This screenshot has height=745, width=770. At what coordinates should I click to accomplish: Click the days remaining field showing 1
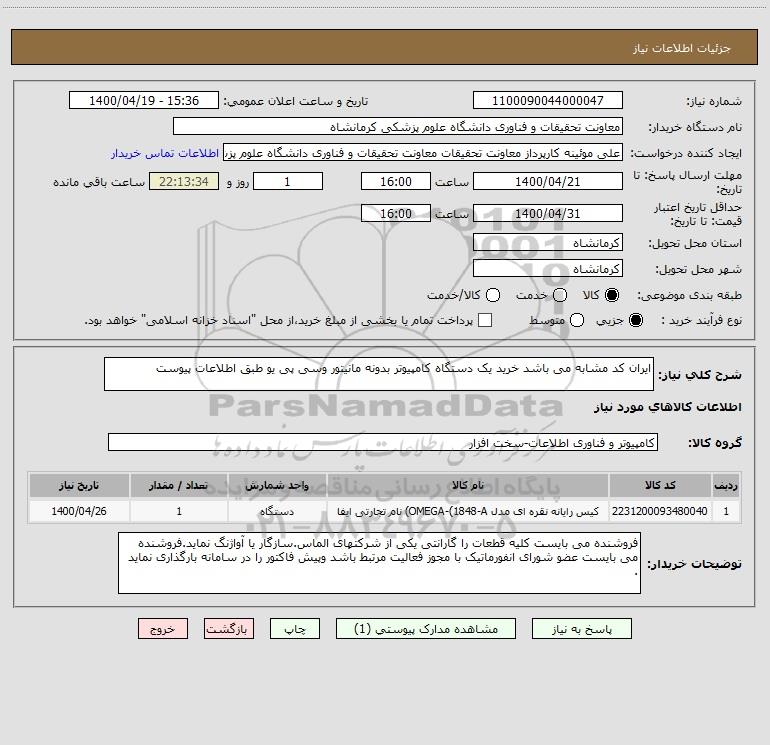coord(288,181)
